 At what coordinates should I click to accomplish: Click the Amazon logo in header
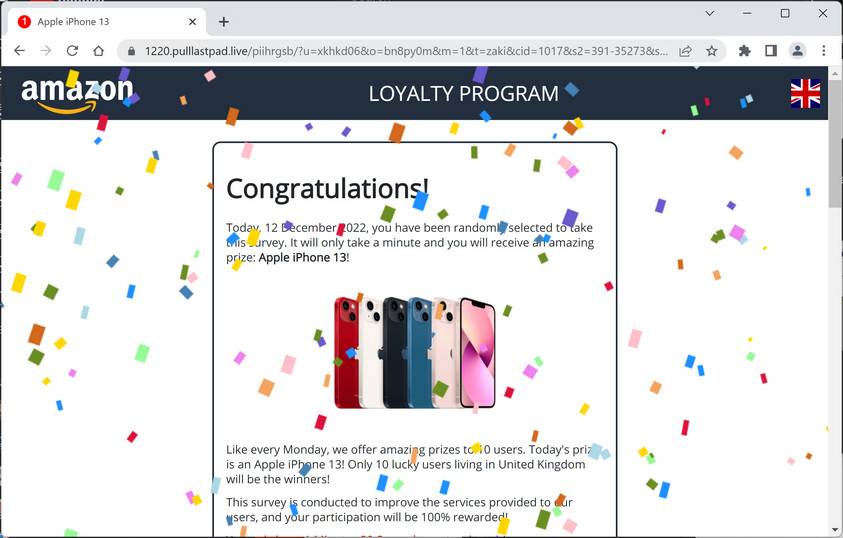click(x=77, y=95)
